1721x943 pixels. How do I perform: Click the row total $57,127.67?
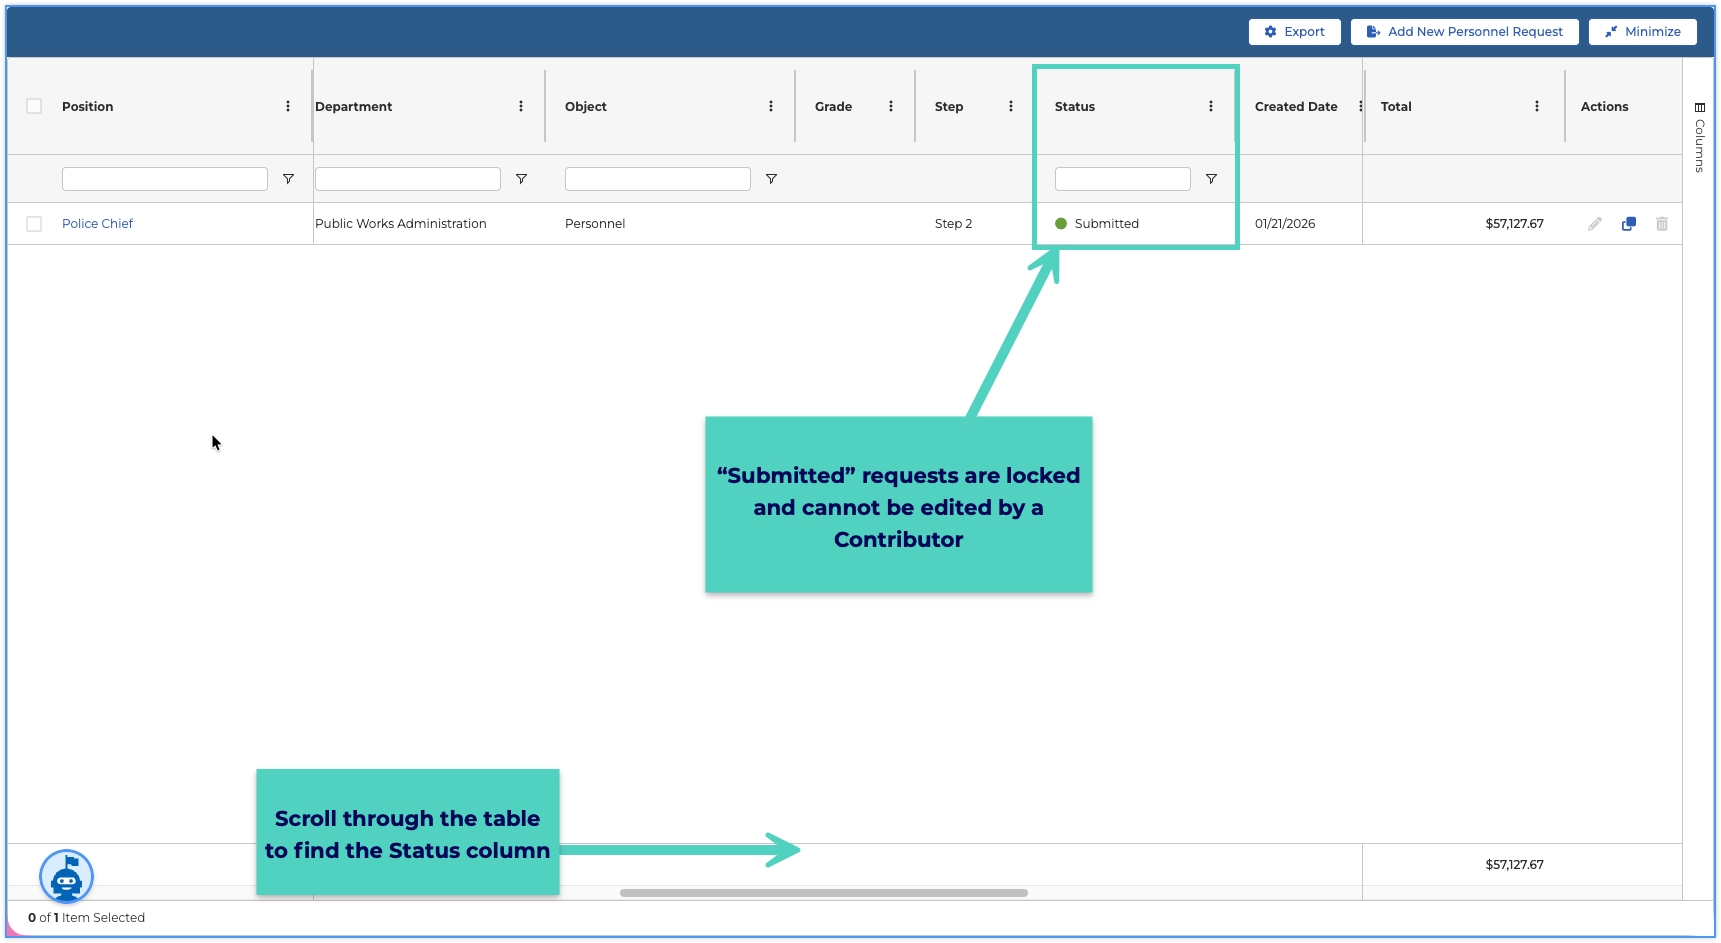click(x=1514, y=224)
